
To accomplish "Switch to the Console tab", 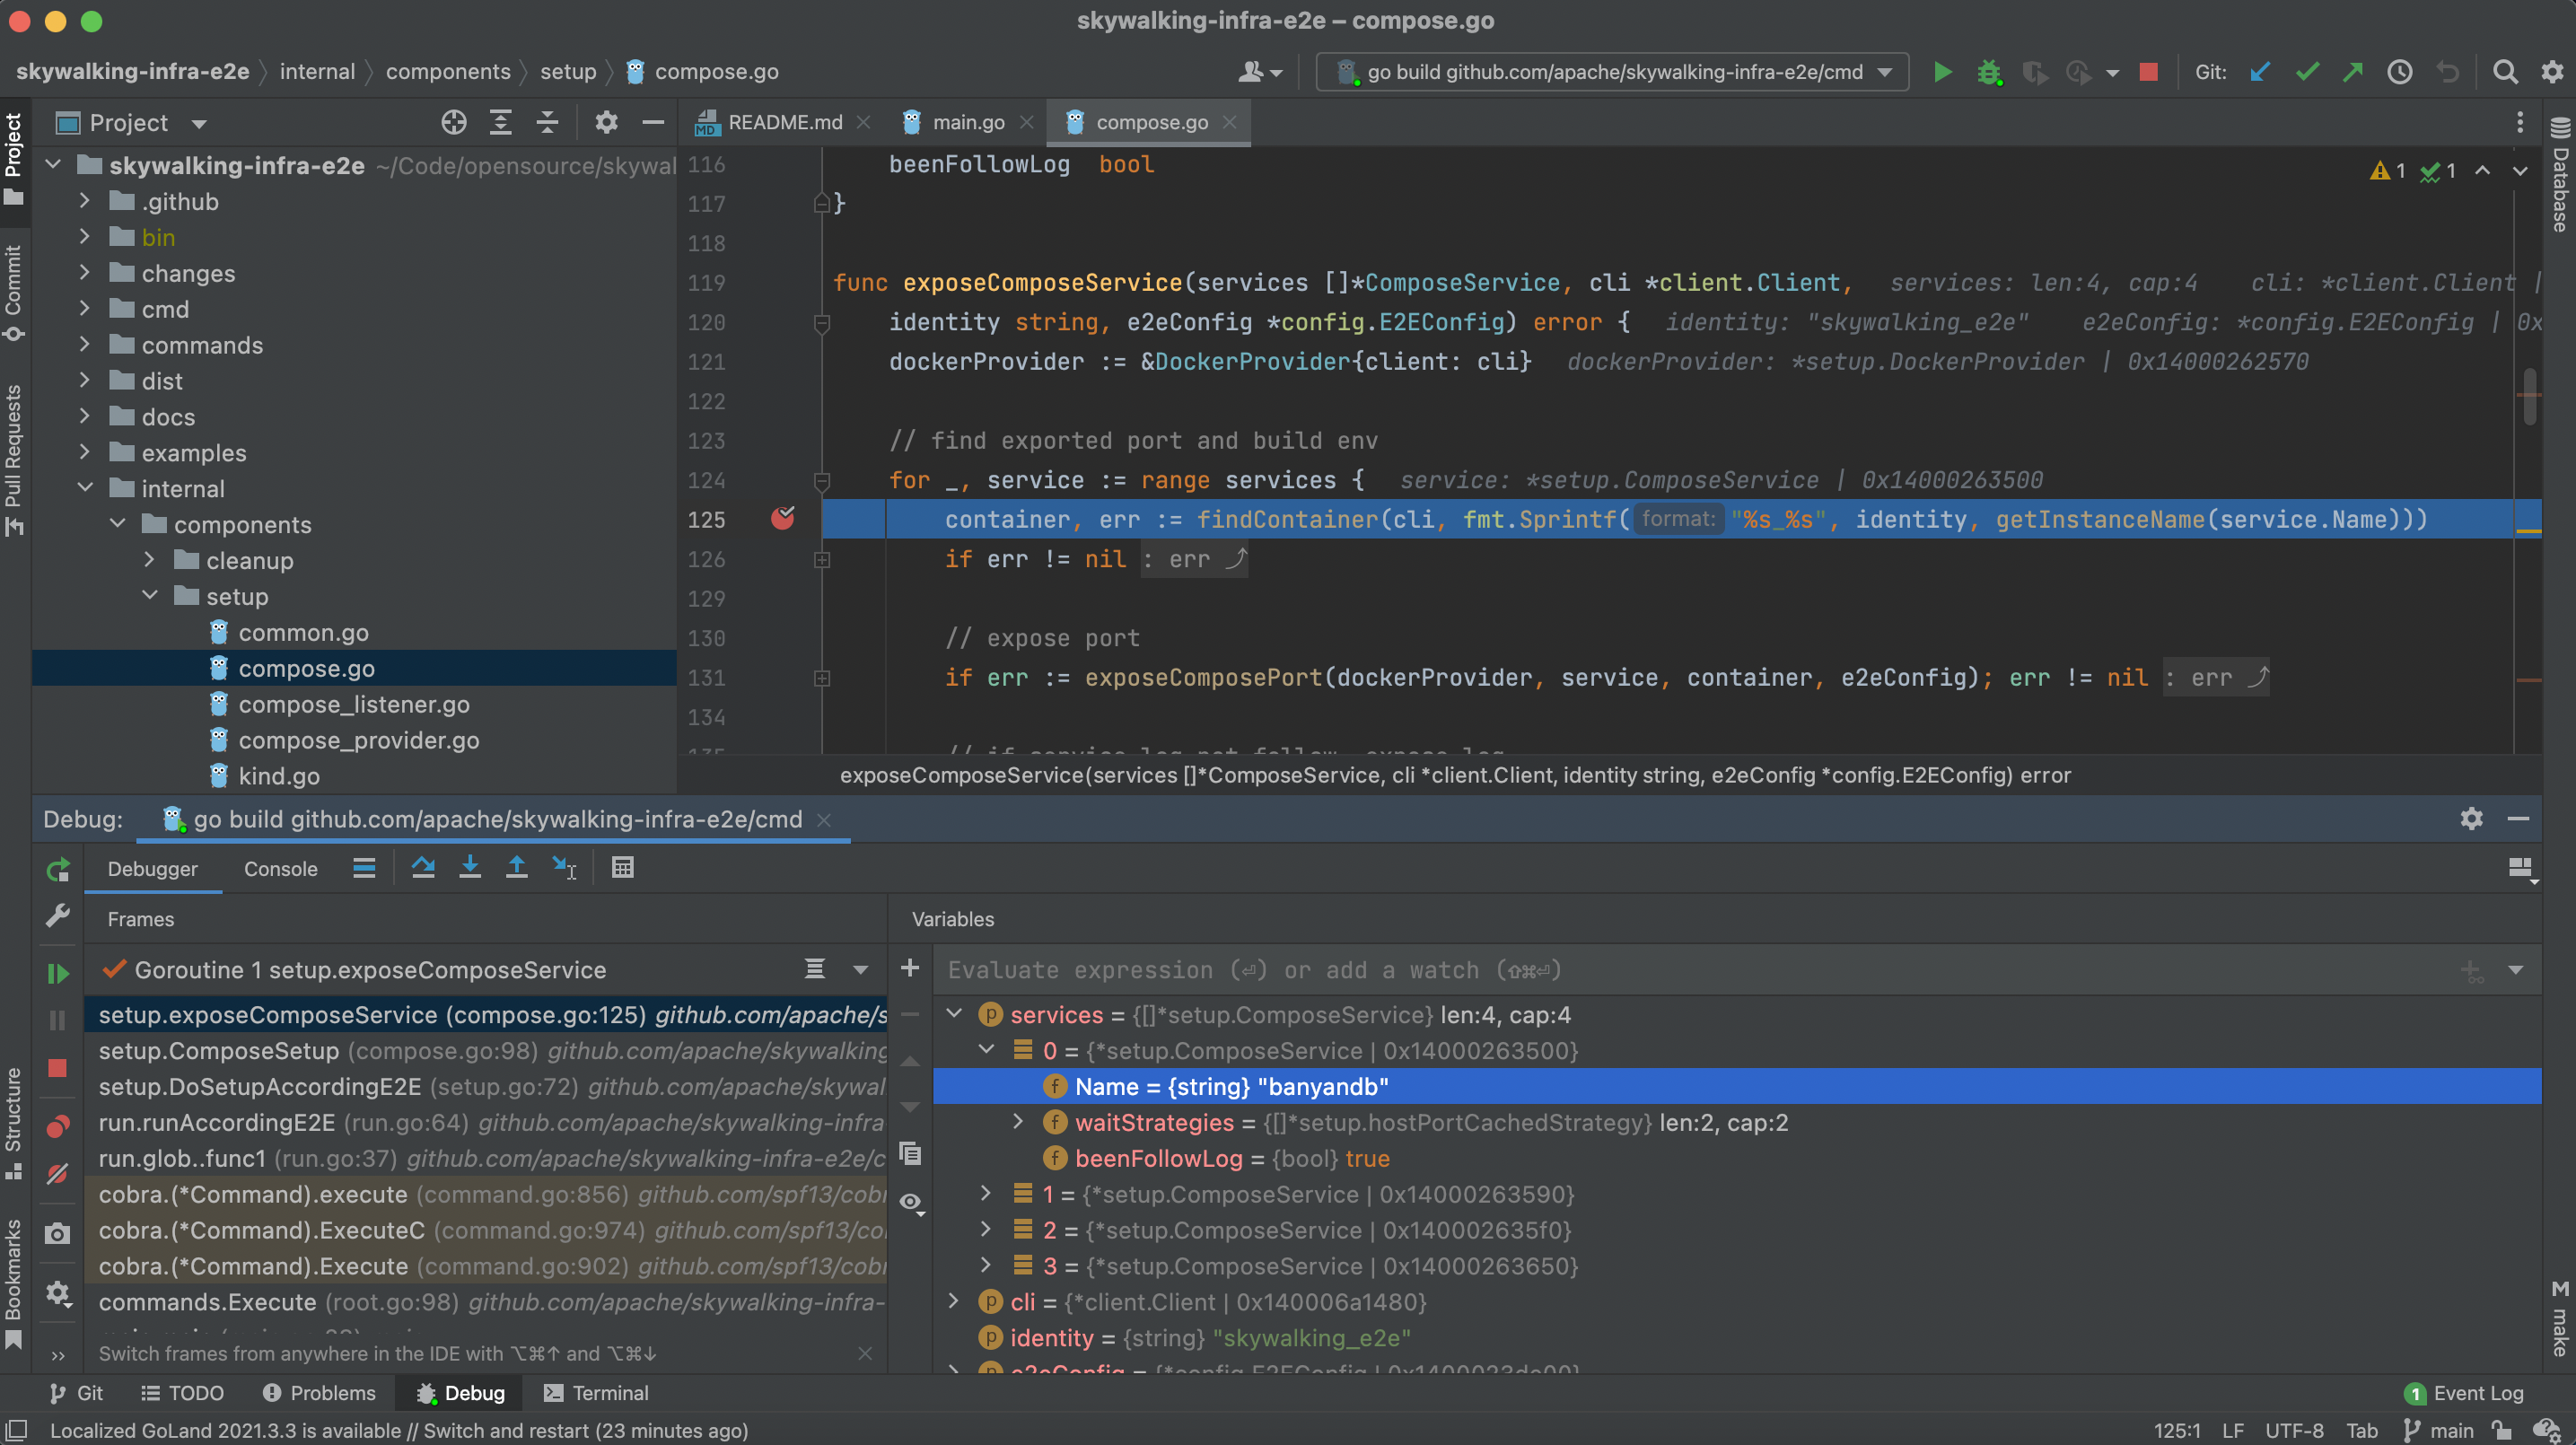I will (280, 868).
